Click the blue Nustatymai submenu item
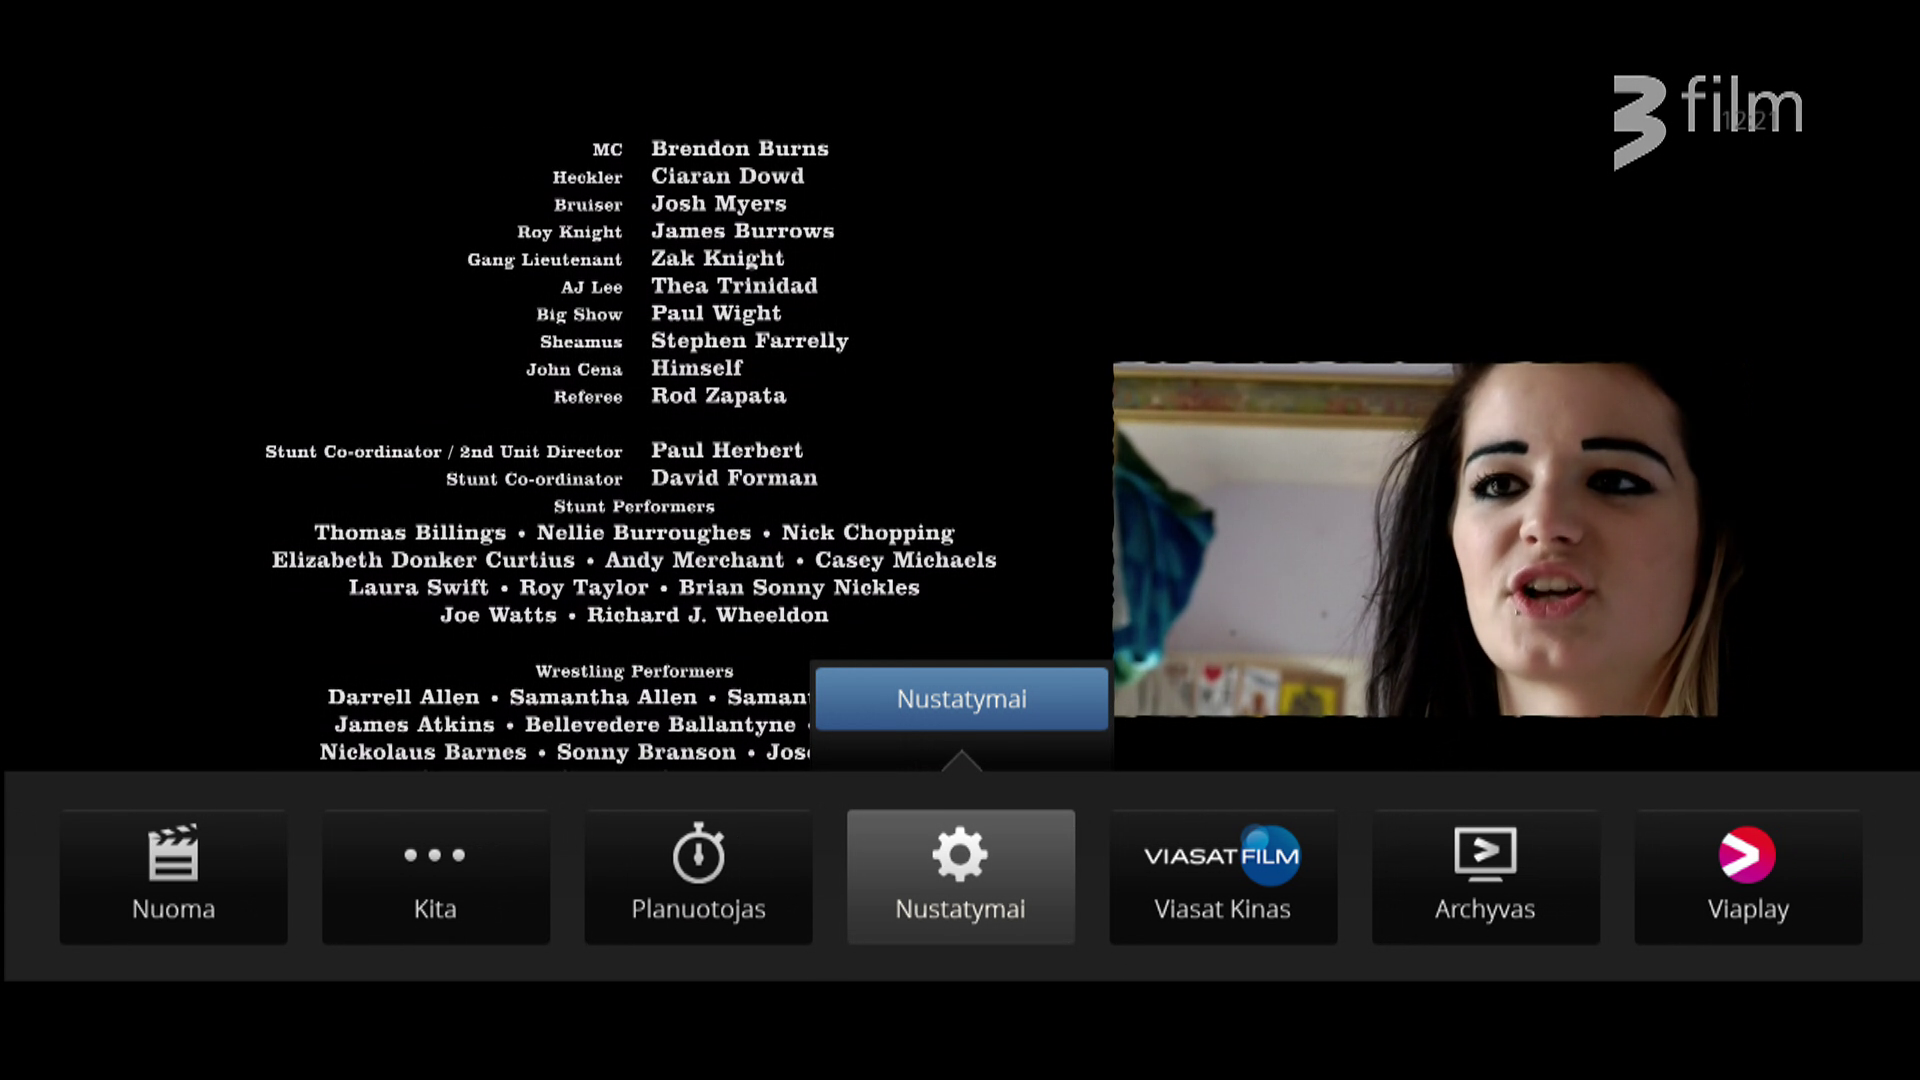1920x1080 pixels. point(961,699)
